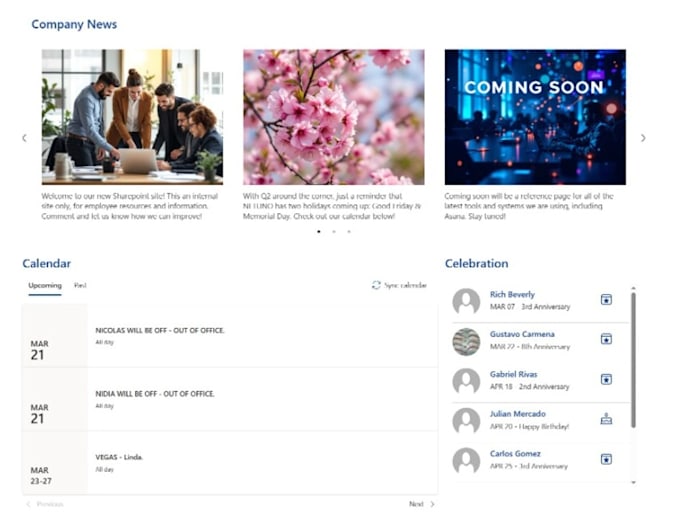Click the Next page chevron icon
This screenshot has width=680, height=530.
click(432, 504)
